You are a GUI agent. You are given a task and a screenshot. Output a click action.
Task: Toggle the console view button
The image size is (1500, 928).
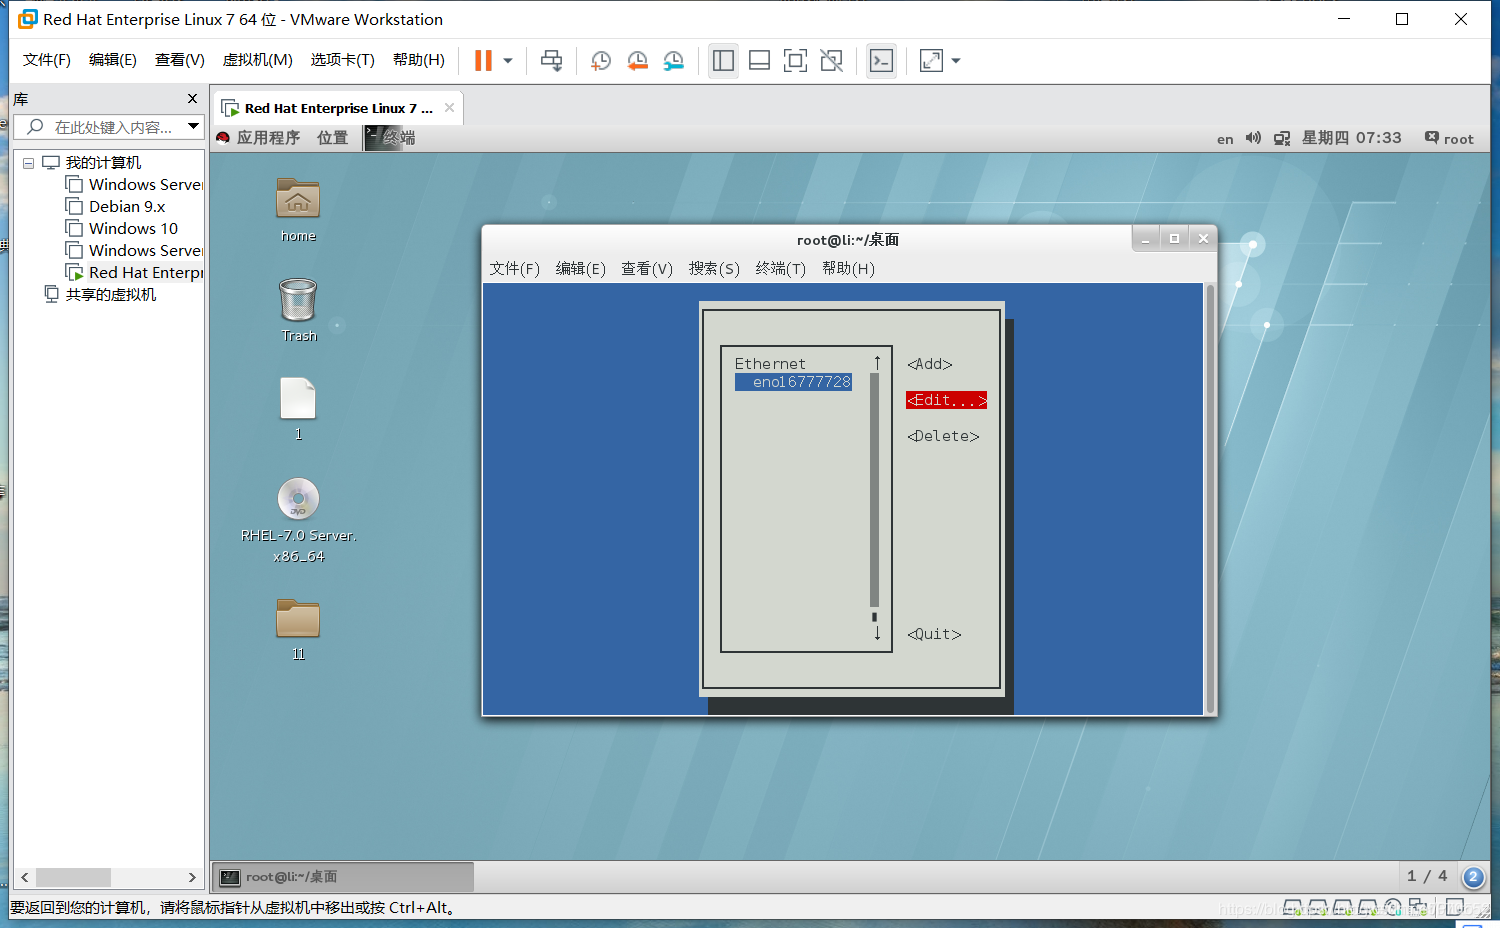tap(881, 61)
